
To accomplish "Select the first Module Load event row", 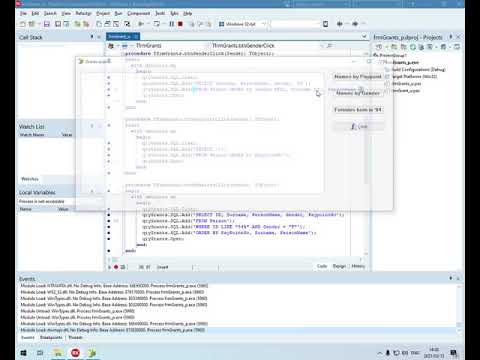I will [x=238, y=286].
